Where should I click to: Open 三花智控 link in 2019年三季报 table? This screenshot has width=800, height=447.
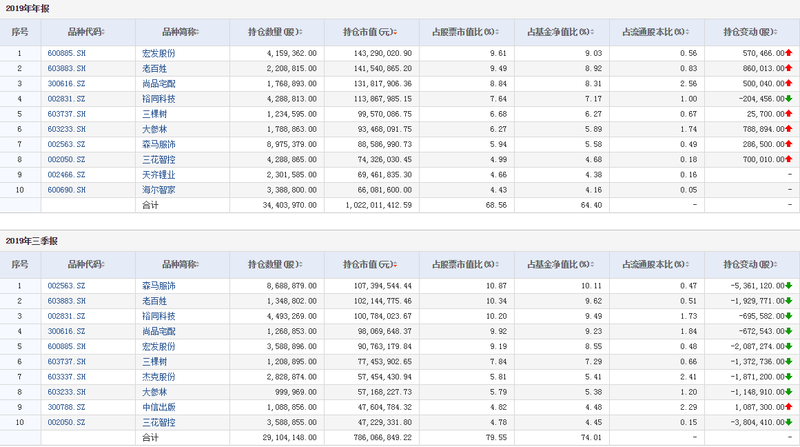[x=159, y=423]
